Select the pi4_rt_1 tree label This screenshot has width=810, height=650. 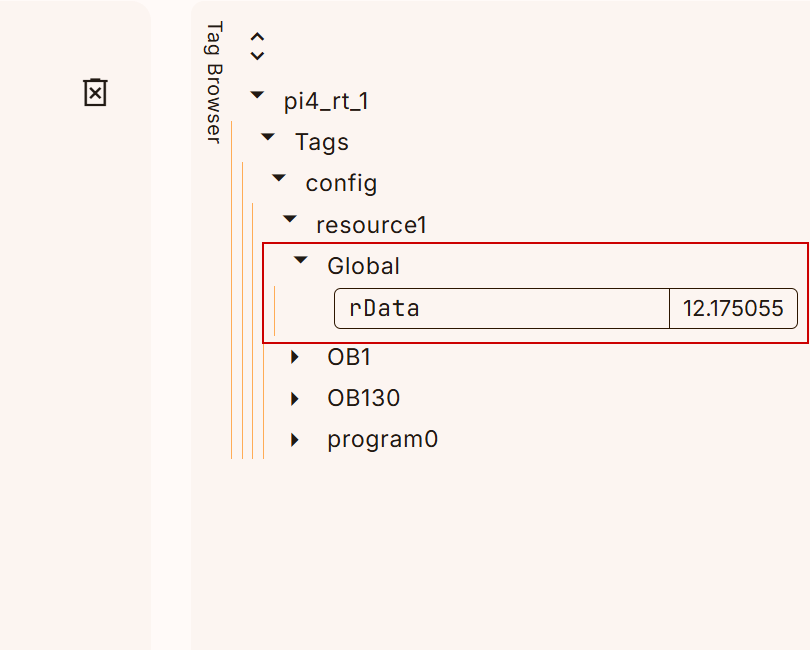[319, 101]
